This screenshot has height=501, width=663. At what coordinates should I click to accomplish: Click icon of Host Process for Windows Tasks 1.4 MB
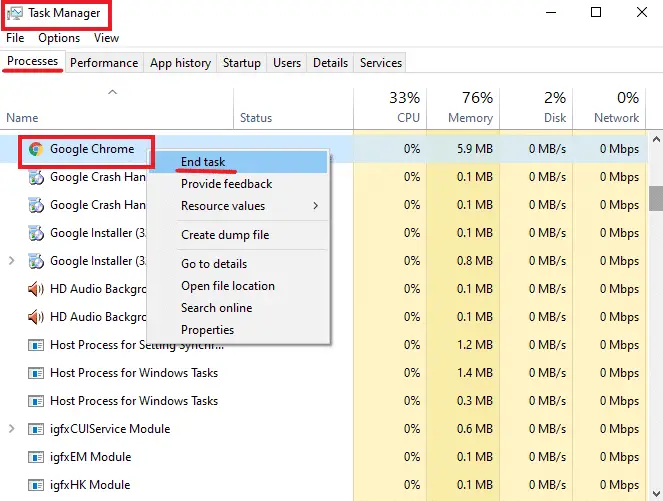36,373
